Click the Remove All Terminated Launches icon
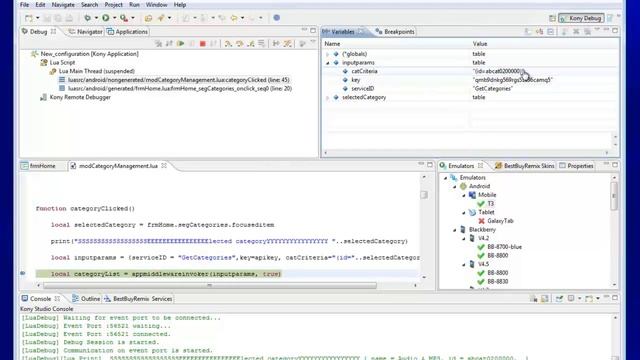 click(158, 44)
